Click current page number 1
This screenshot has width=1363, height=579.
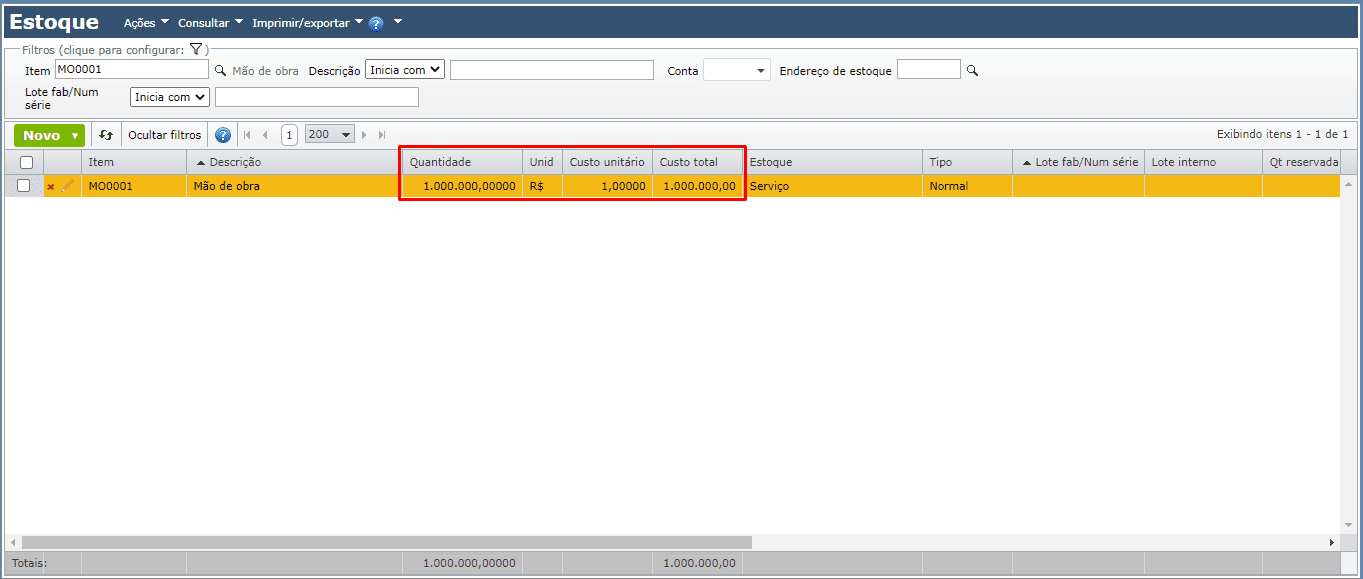289,135
